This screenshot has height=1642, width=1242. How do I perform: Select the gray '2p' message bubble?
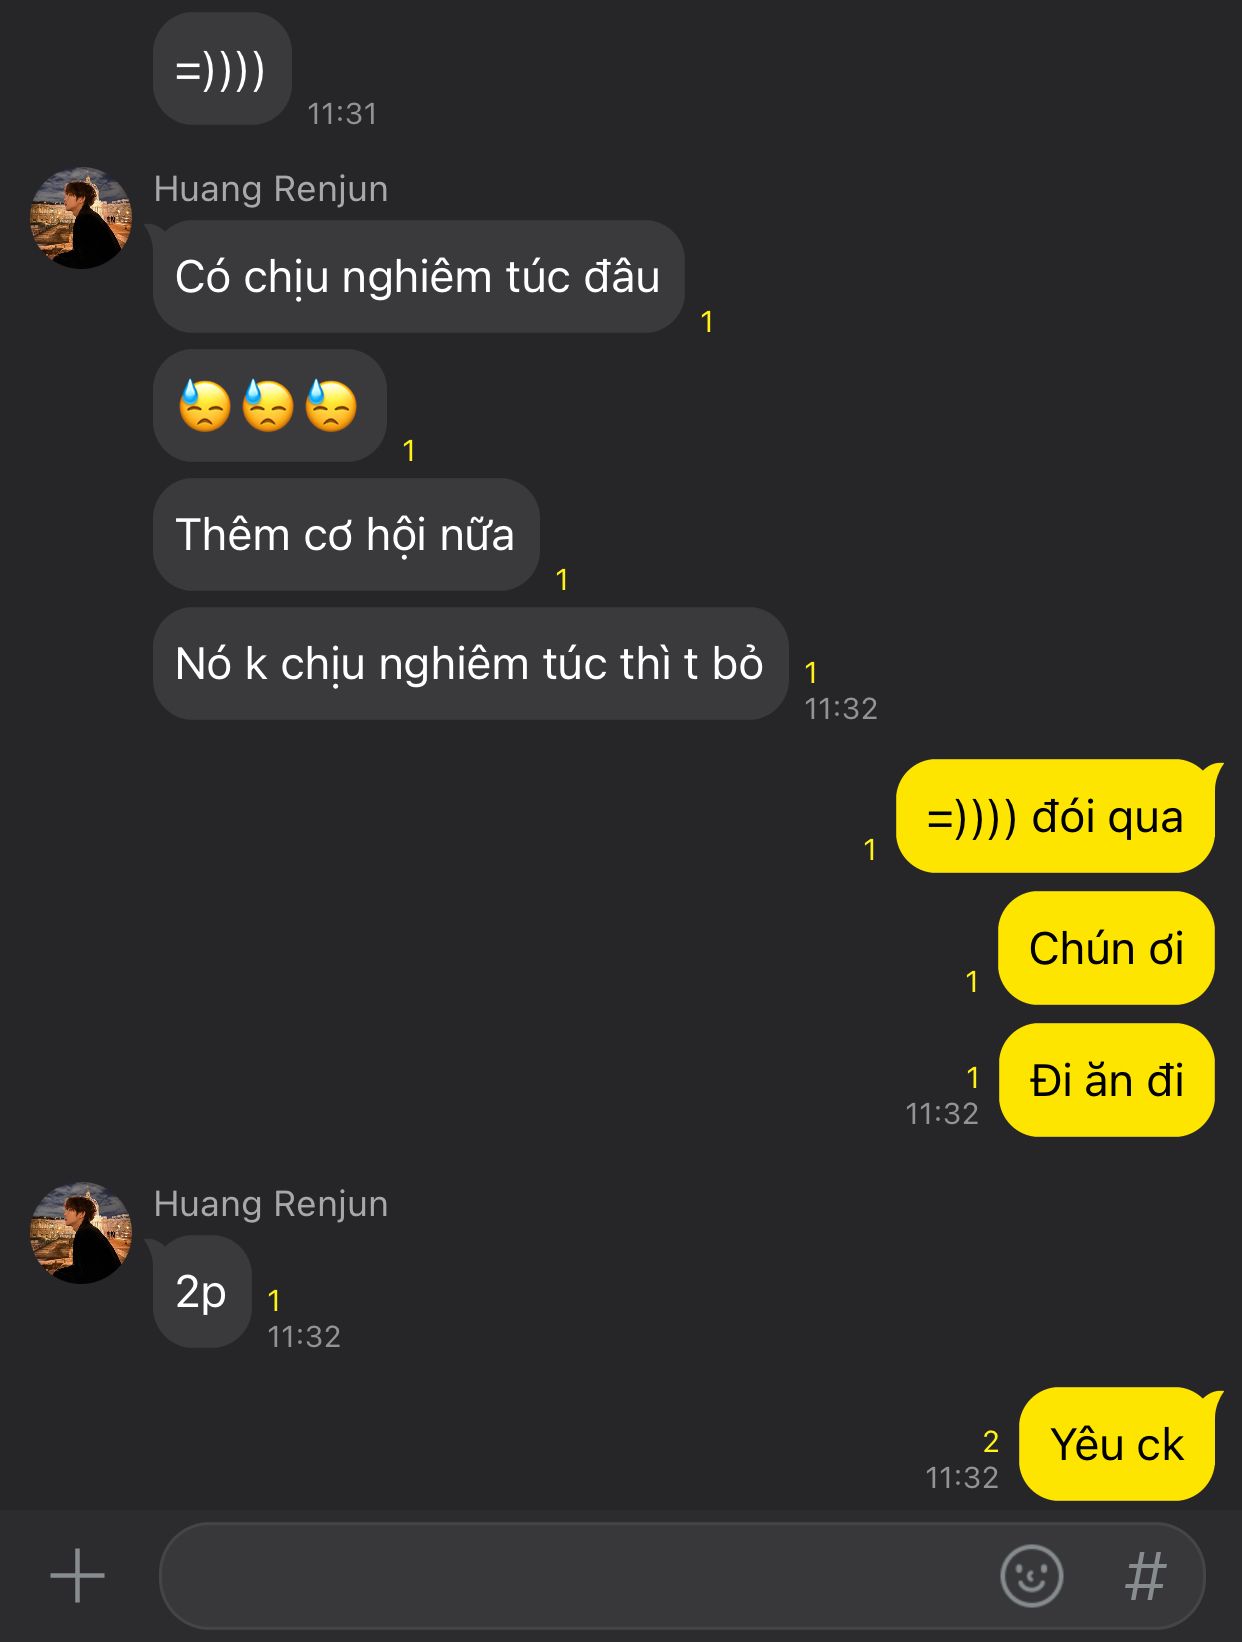pyautogui.click(x=201, y=1292)
